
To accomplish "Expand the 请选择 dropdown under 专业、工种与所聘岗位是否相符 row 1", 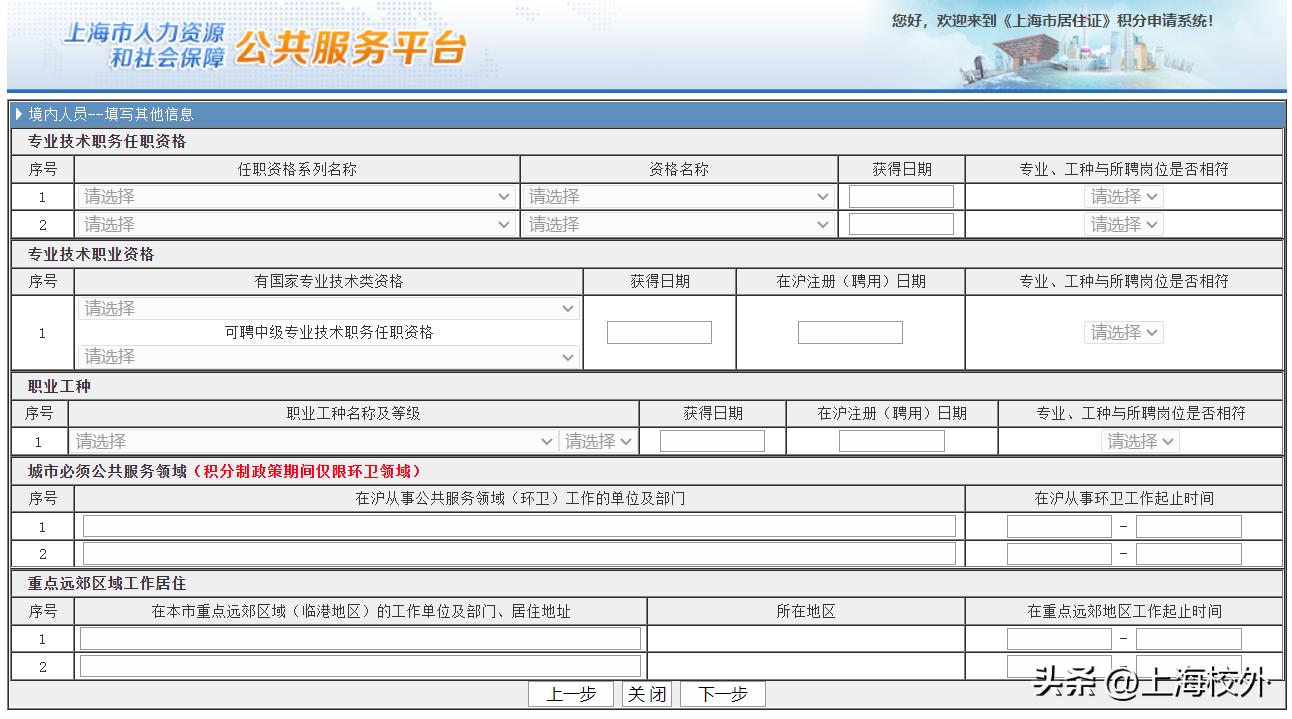I will point(1123,196).
